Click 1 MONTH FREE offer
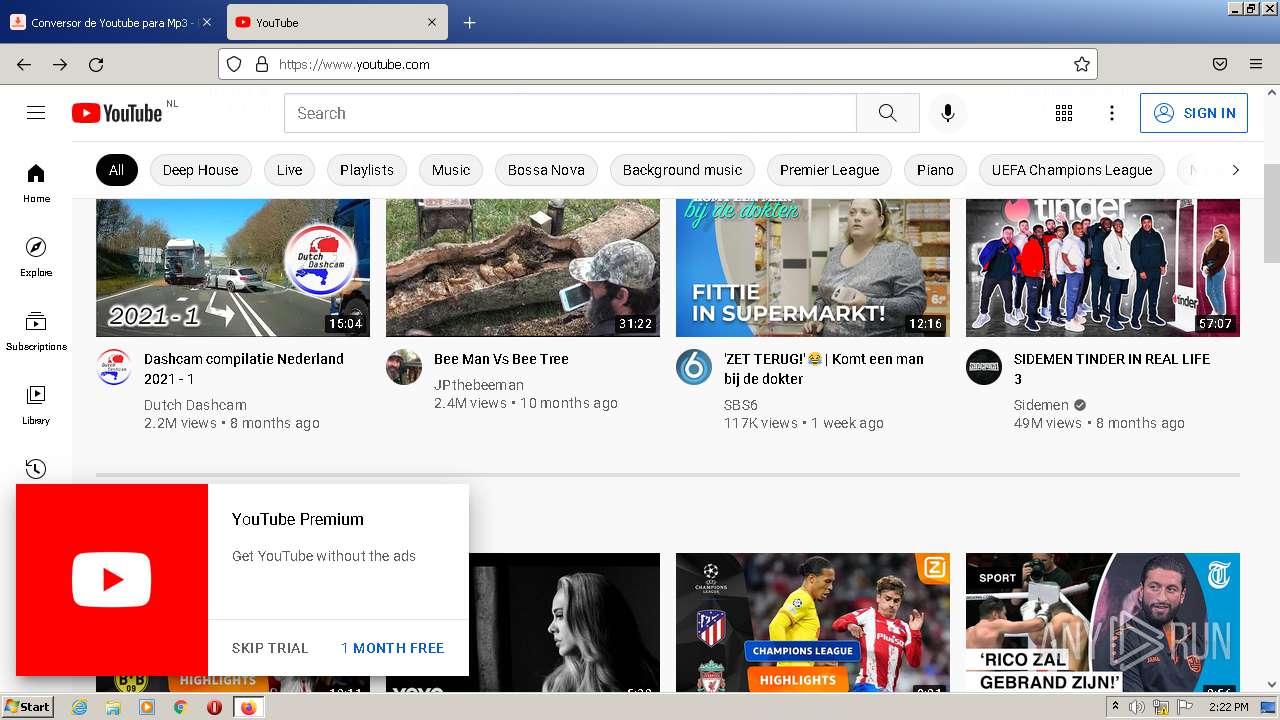The width and height of the screenshot is (1280, 720). (392, 648)
